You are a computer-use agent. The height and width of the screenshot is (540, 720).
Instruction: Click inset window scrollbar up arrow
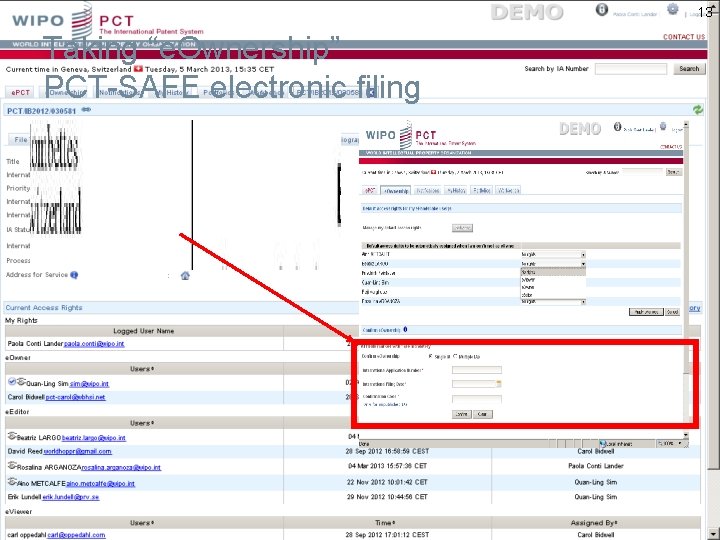click(686, 124)
